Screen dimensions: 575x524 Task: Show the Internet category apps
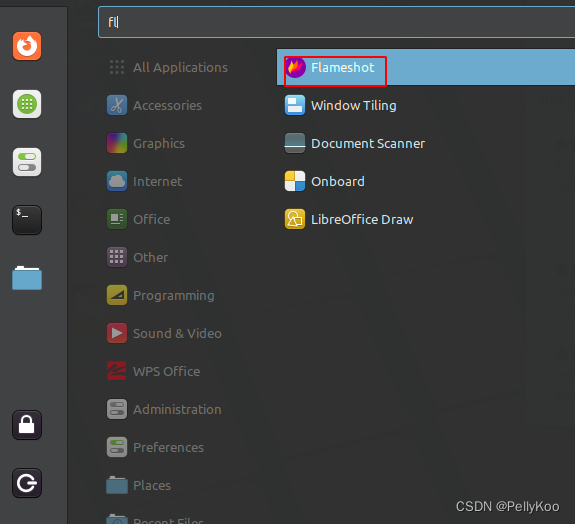click(x=158, y=182)
